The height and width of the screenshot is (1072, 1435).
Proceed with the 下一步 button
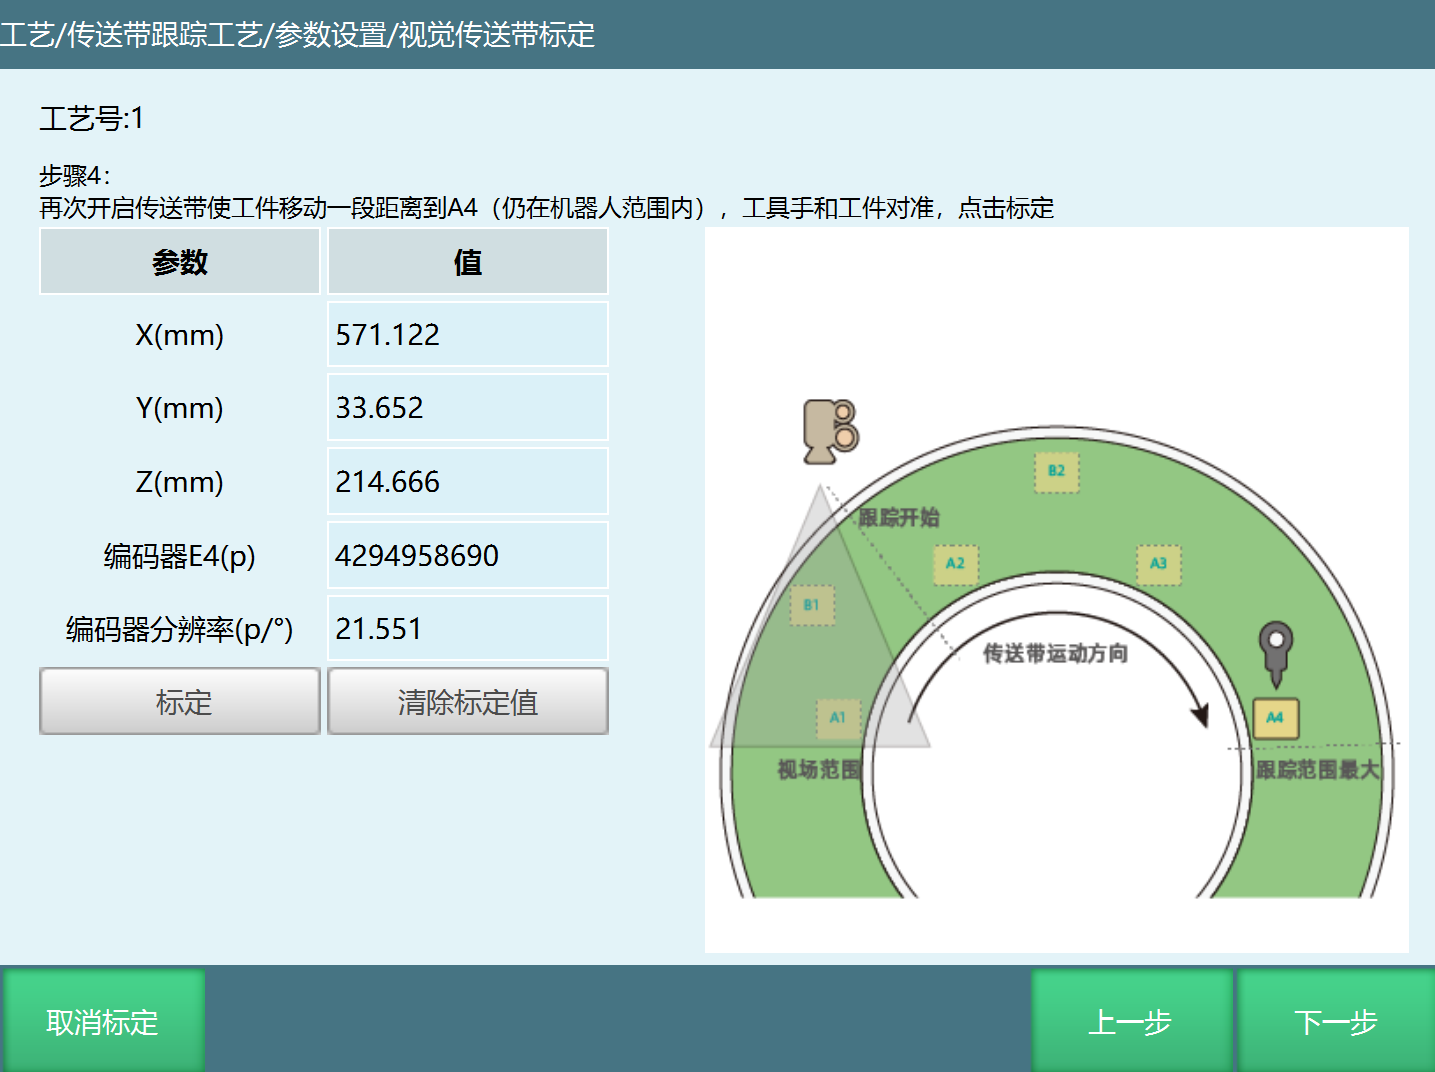pyautogui.click(x=1334, y=1021)
